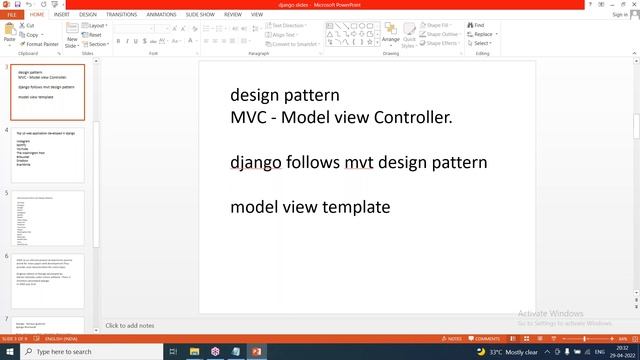Open the Select dropdown in Editing
The width and height of the screenshot is (640, 360).
tap(480, 43)
